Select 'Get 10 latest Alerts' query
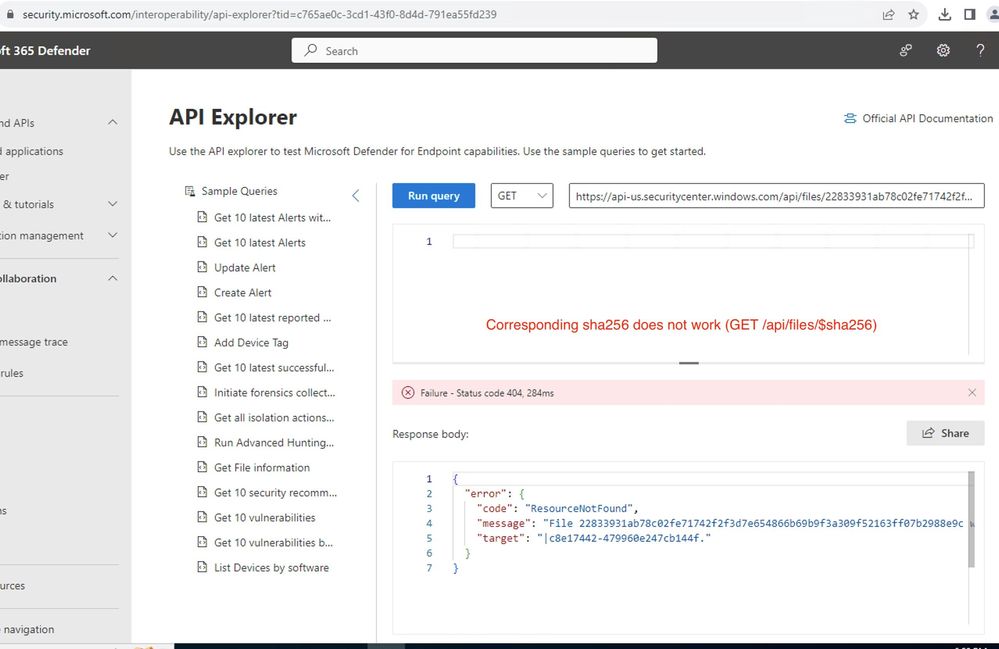This screenshot has width=999, height=649. [x=259, y=243]
